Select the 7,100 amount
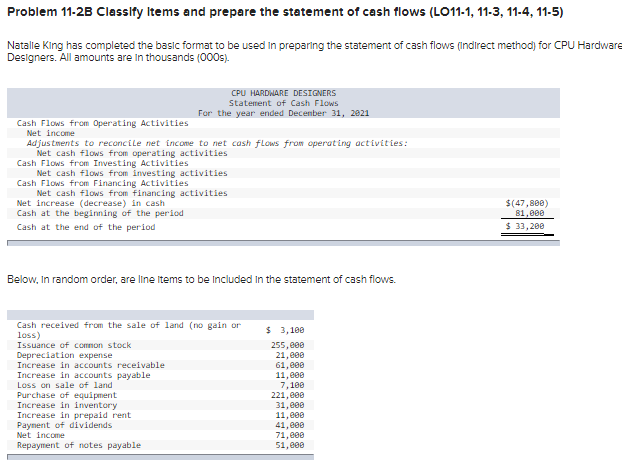 click(x=292, y=385)
